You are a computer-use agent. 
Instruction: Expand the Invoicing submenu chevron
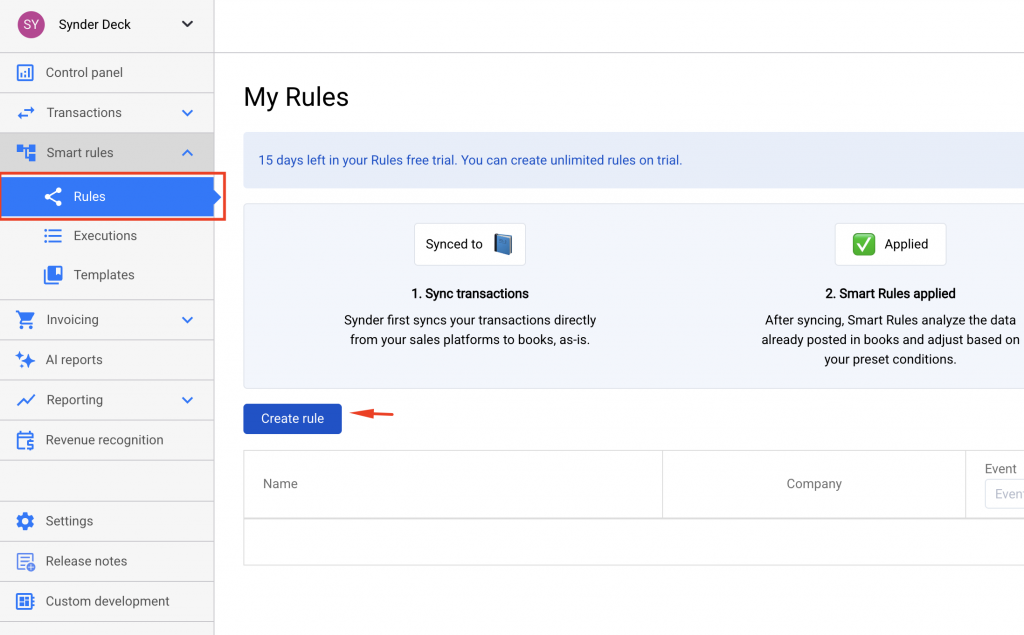pyautogui.click(x=187, y=320)
